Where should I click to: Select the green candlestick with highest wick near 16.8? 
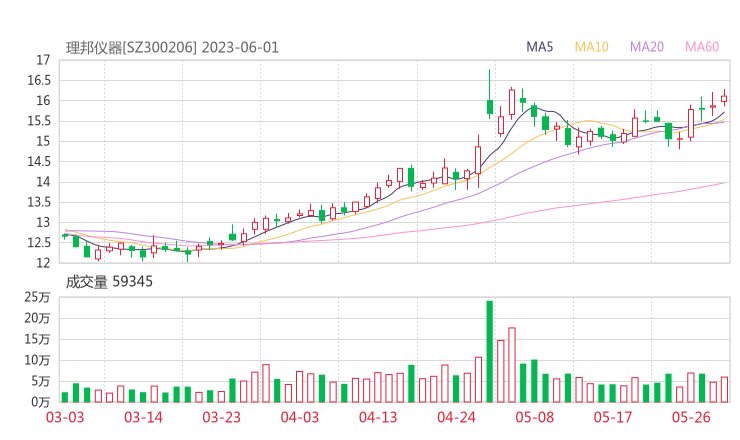490,94
